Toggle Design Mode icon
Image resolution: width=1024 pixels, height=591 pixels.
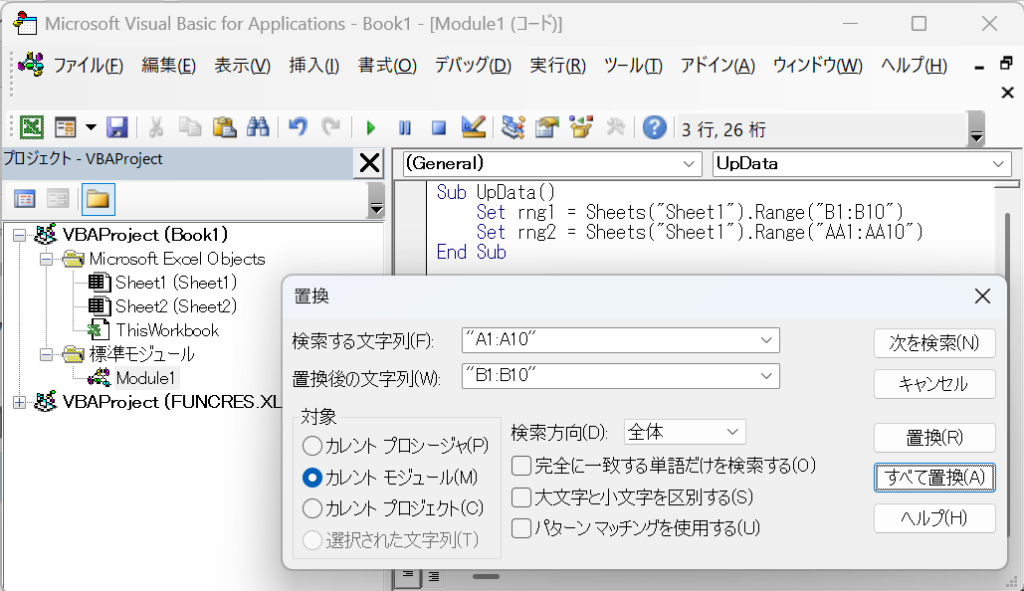pyautogui.click(x=473, y=127)
